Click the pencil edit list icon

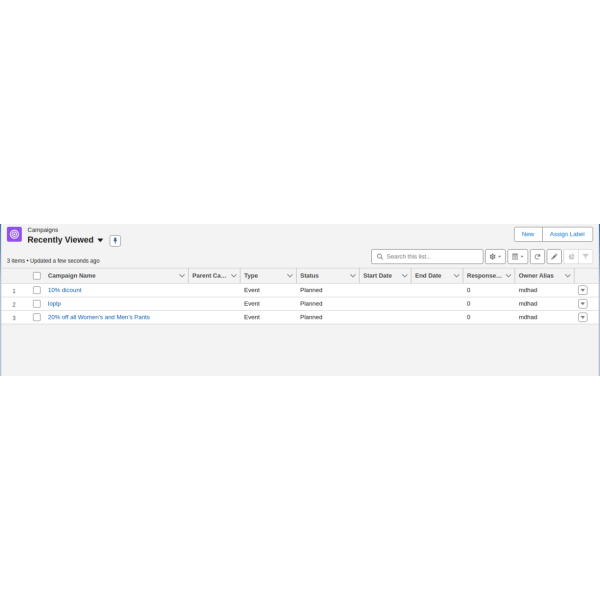pos(554,257)
